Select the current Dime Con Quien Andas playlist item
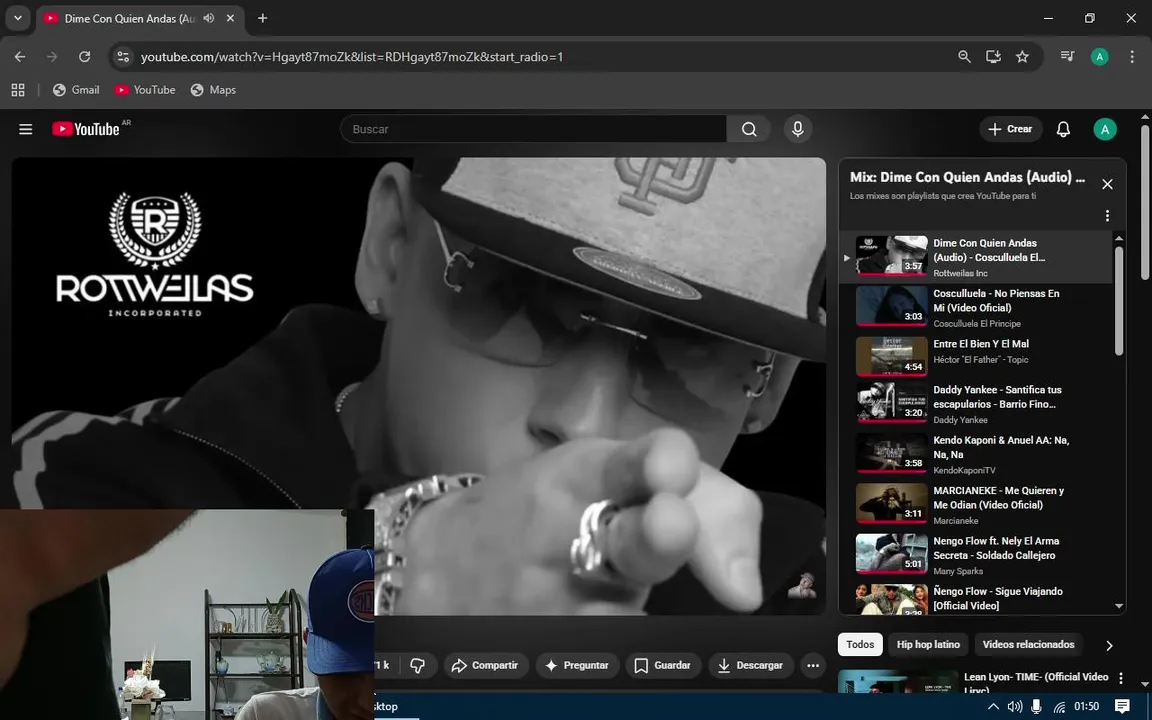Image resolution: width=1152 pixels, height=720 pixels. coord(976,257)
